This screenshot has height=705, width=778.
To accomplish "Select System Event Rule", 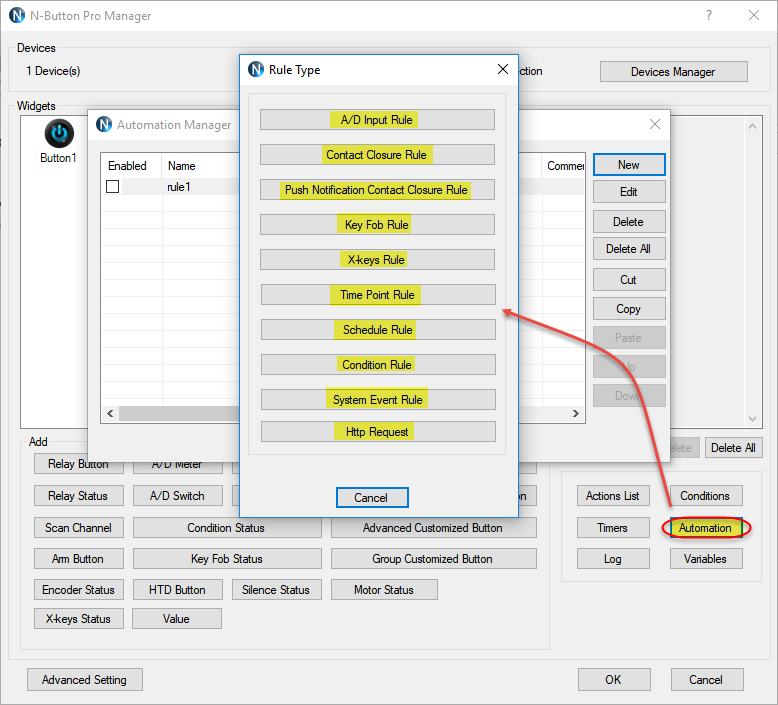I will (x=378, y=399).
